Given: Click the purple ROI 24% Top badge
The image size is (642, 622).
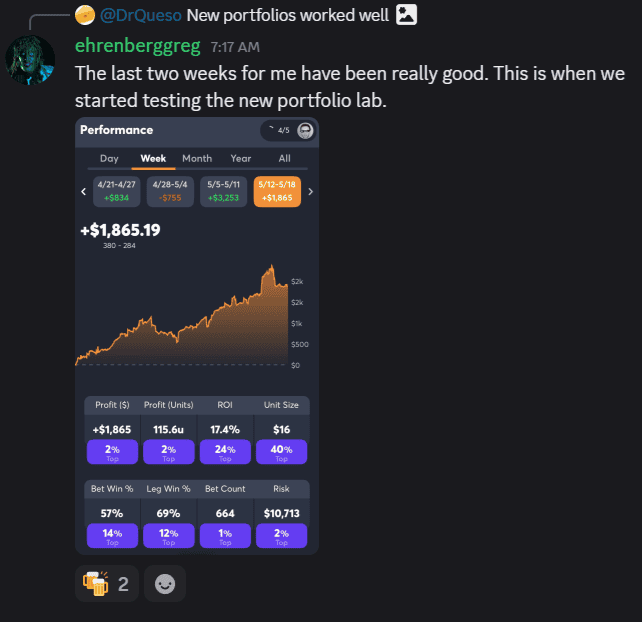Looking at the screenshot, I should (225, 452).
